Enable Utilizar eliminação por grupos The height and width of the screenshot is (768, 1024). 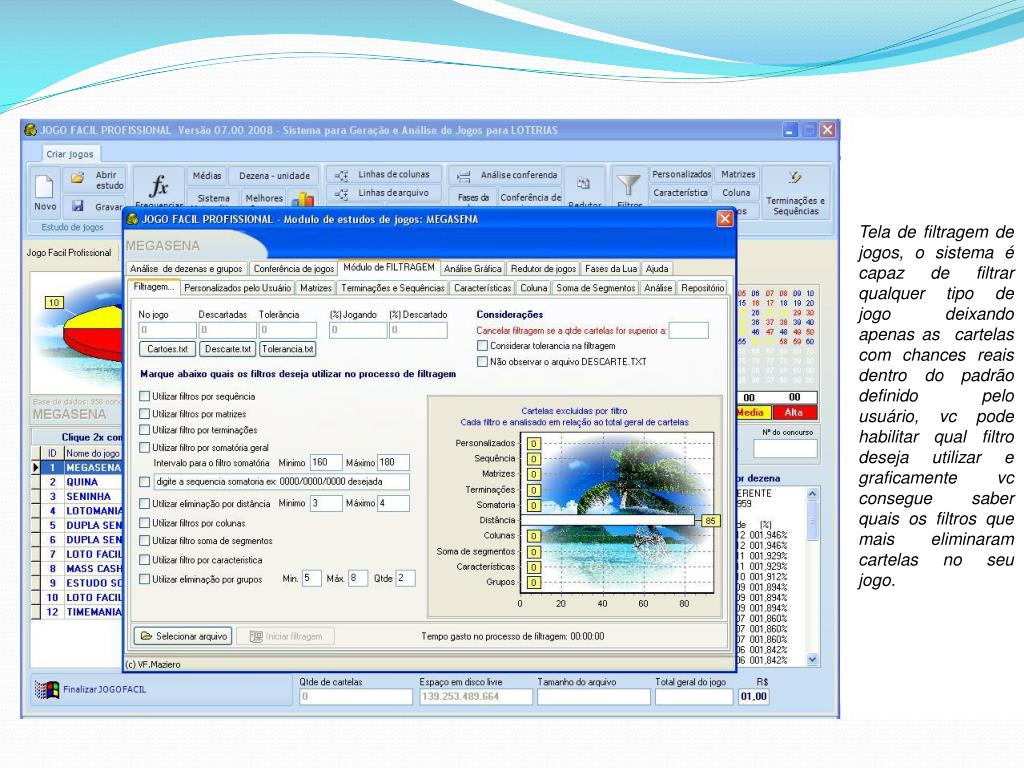144,579
